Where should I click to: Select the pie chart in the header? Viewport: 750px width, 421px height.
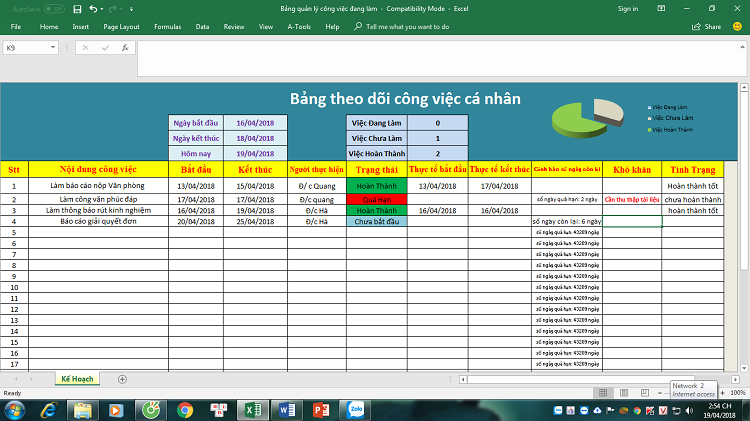(x=587, y=118)
